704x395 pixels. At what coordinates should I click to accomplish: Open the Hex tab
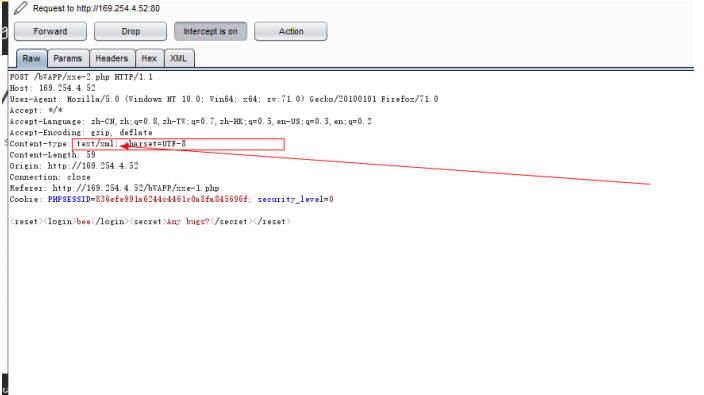click(x=149, y=58)
